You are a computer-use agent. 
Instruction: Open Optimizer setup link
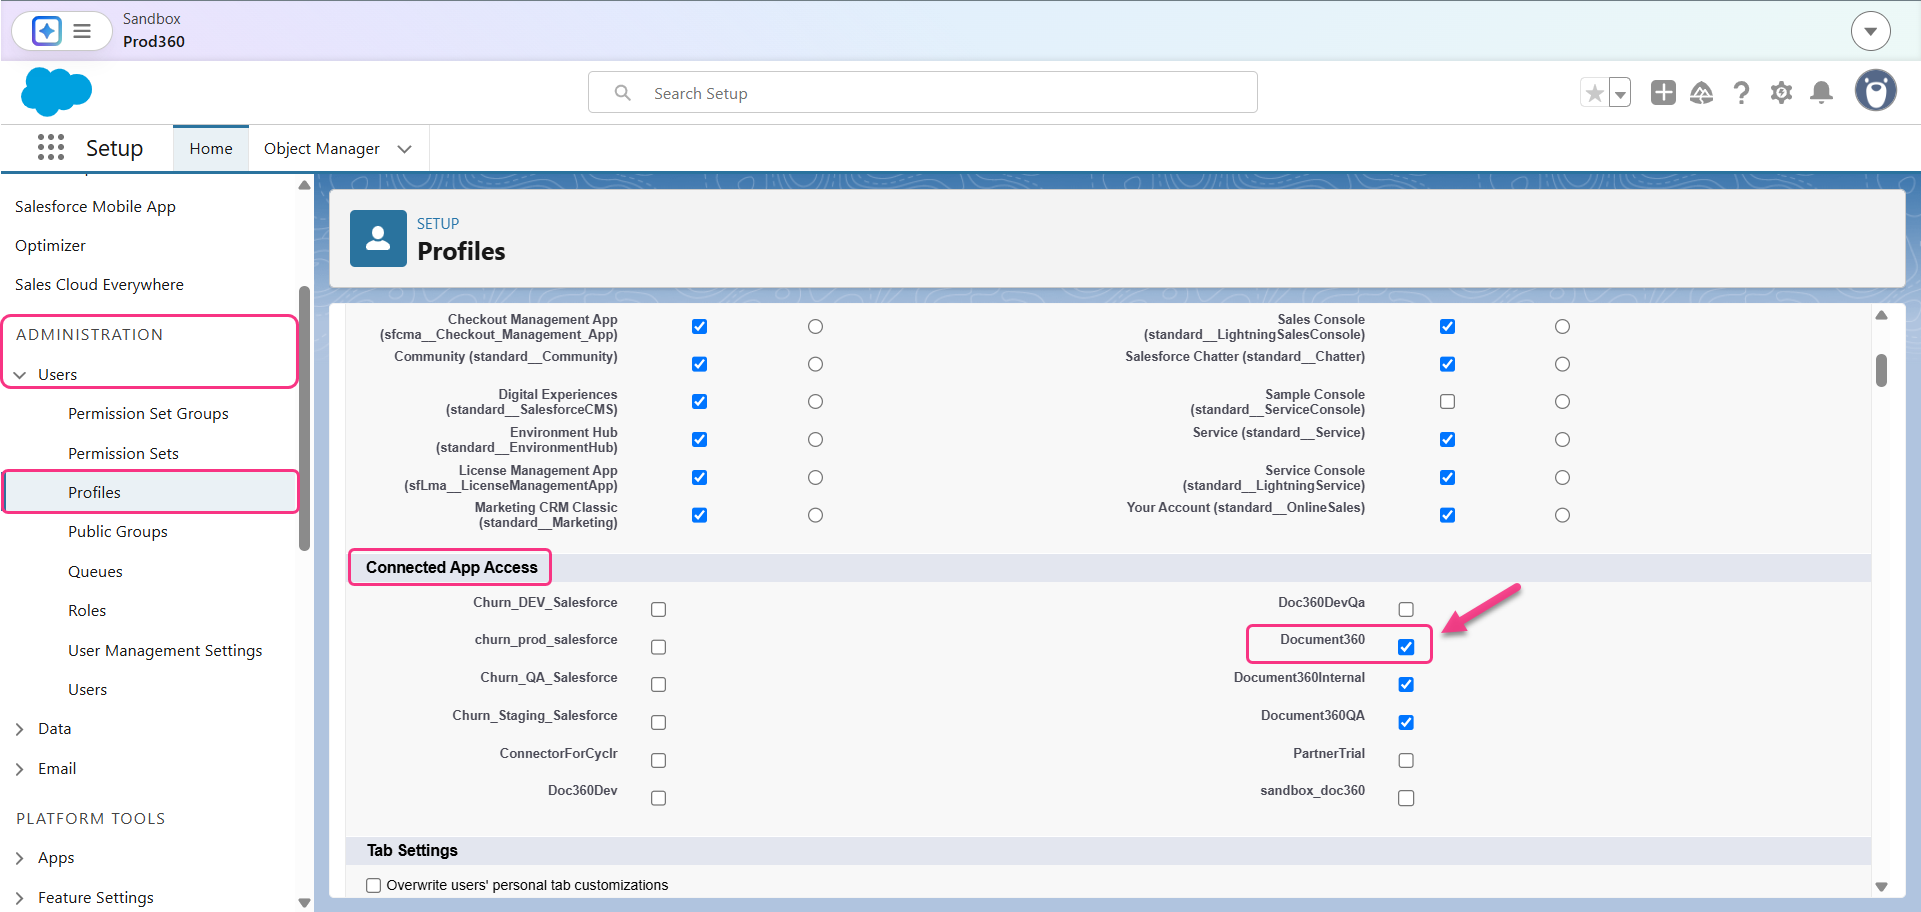click(x=50, y=246)
